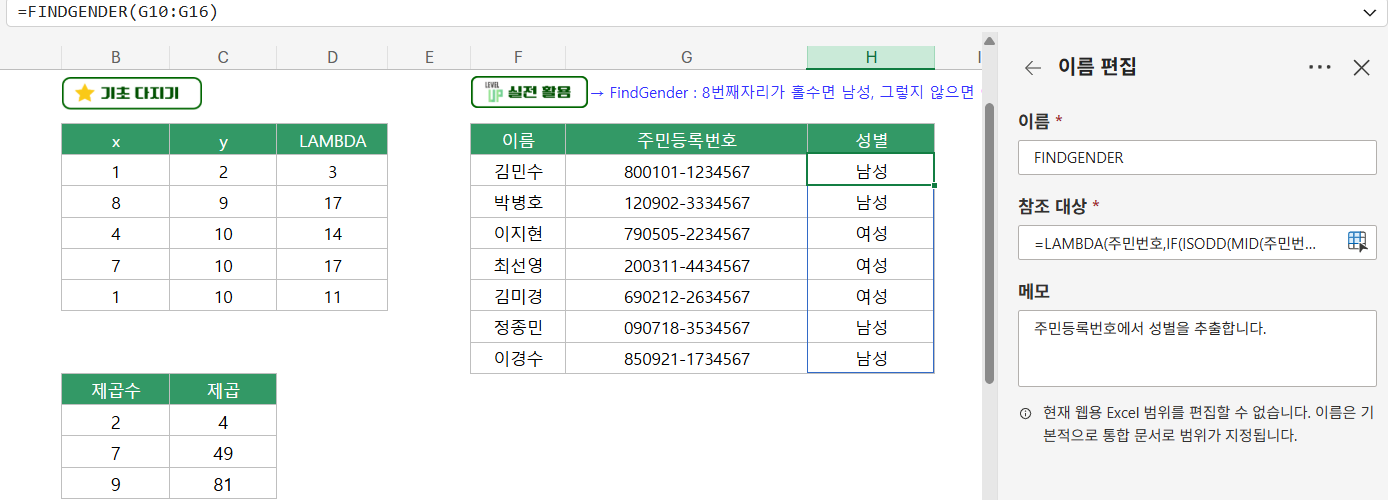Select the cell with value 81
The width and height of the screenshot is (1388, 500).
coord(223,482)
